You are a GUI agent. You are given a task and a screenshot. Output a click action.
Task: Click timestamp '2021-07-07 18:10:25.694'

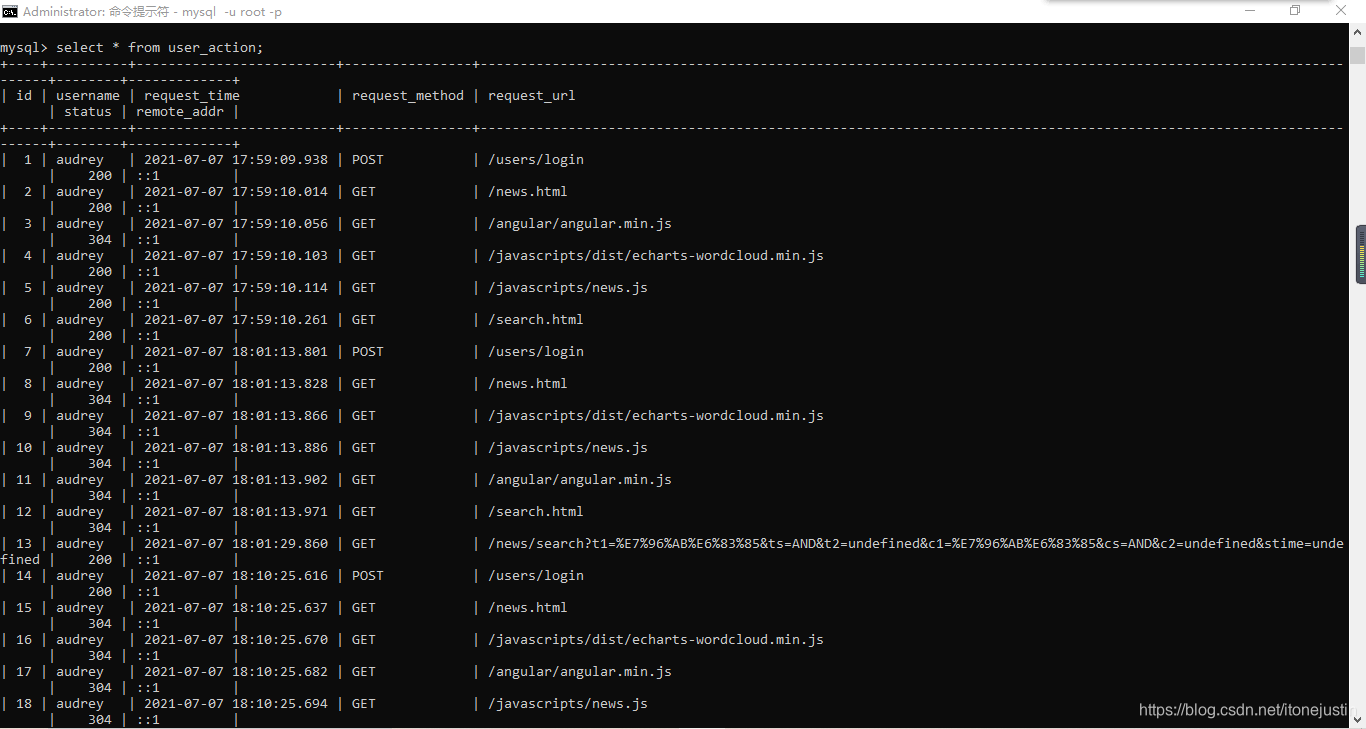pyautogui.click(x=236, y=704)
